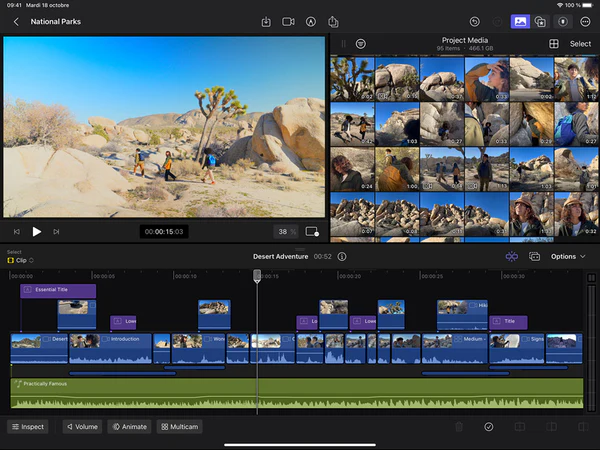Image resolution: width=600 pixels, height=450 pixels.
Task: Open the camera recording icon
Action: tap(289, 21)
